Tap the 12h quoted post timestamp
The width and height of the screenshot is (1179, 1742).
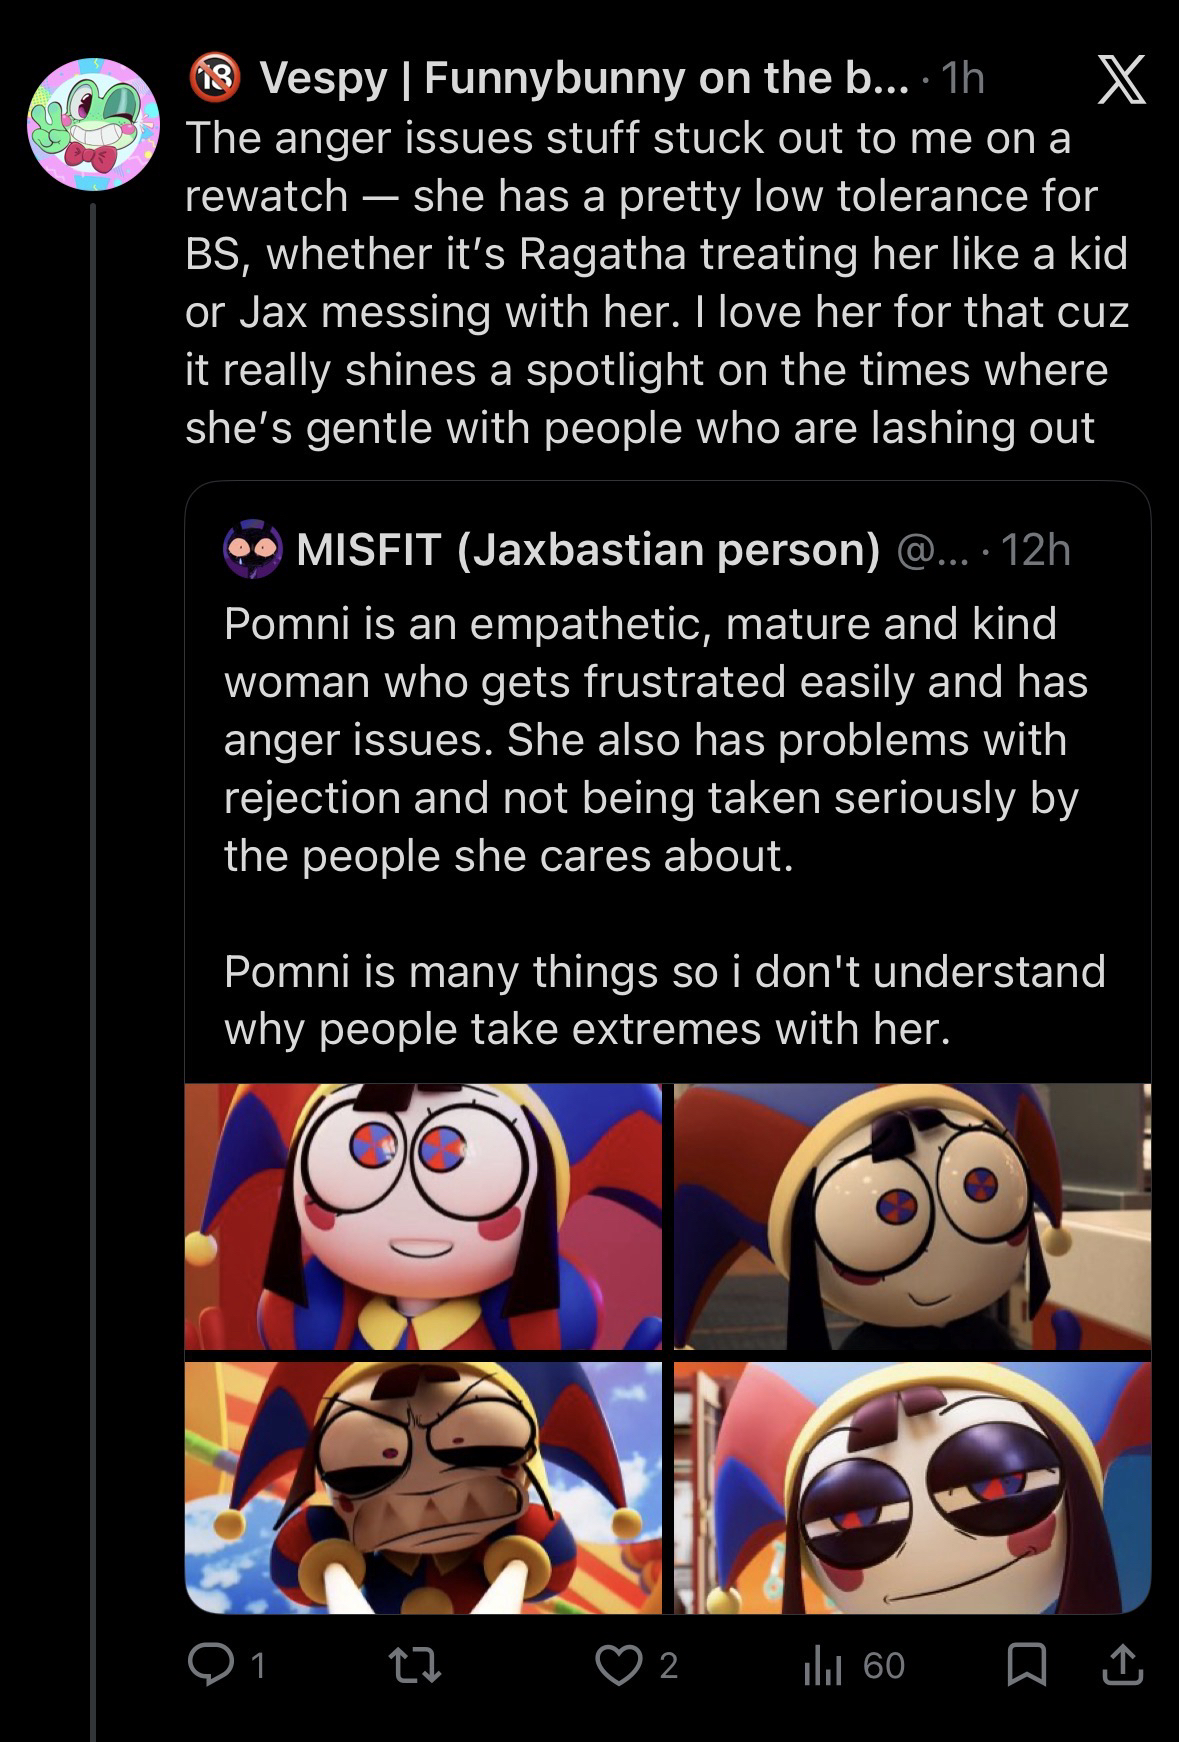tap(1035, 549)
